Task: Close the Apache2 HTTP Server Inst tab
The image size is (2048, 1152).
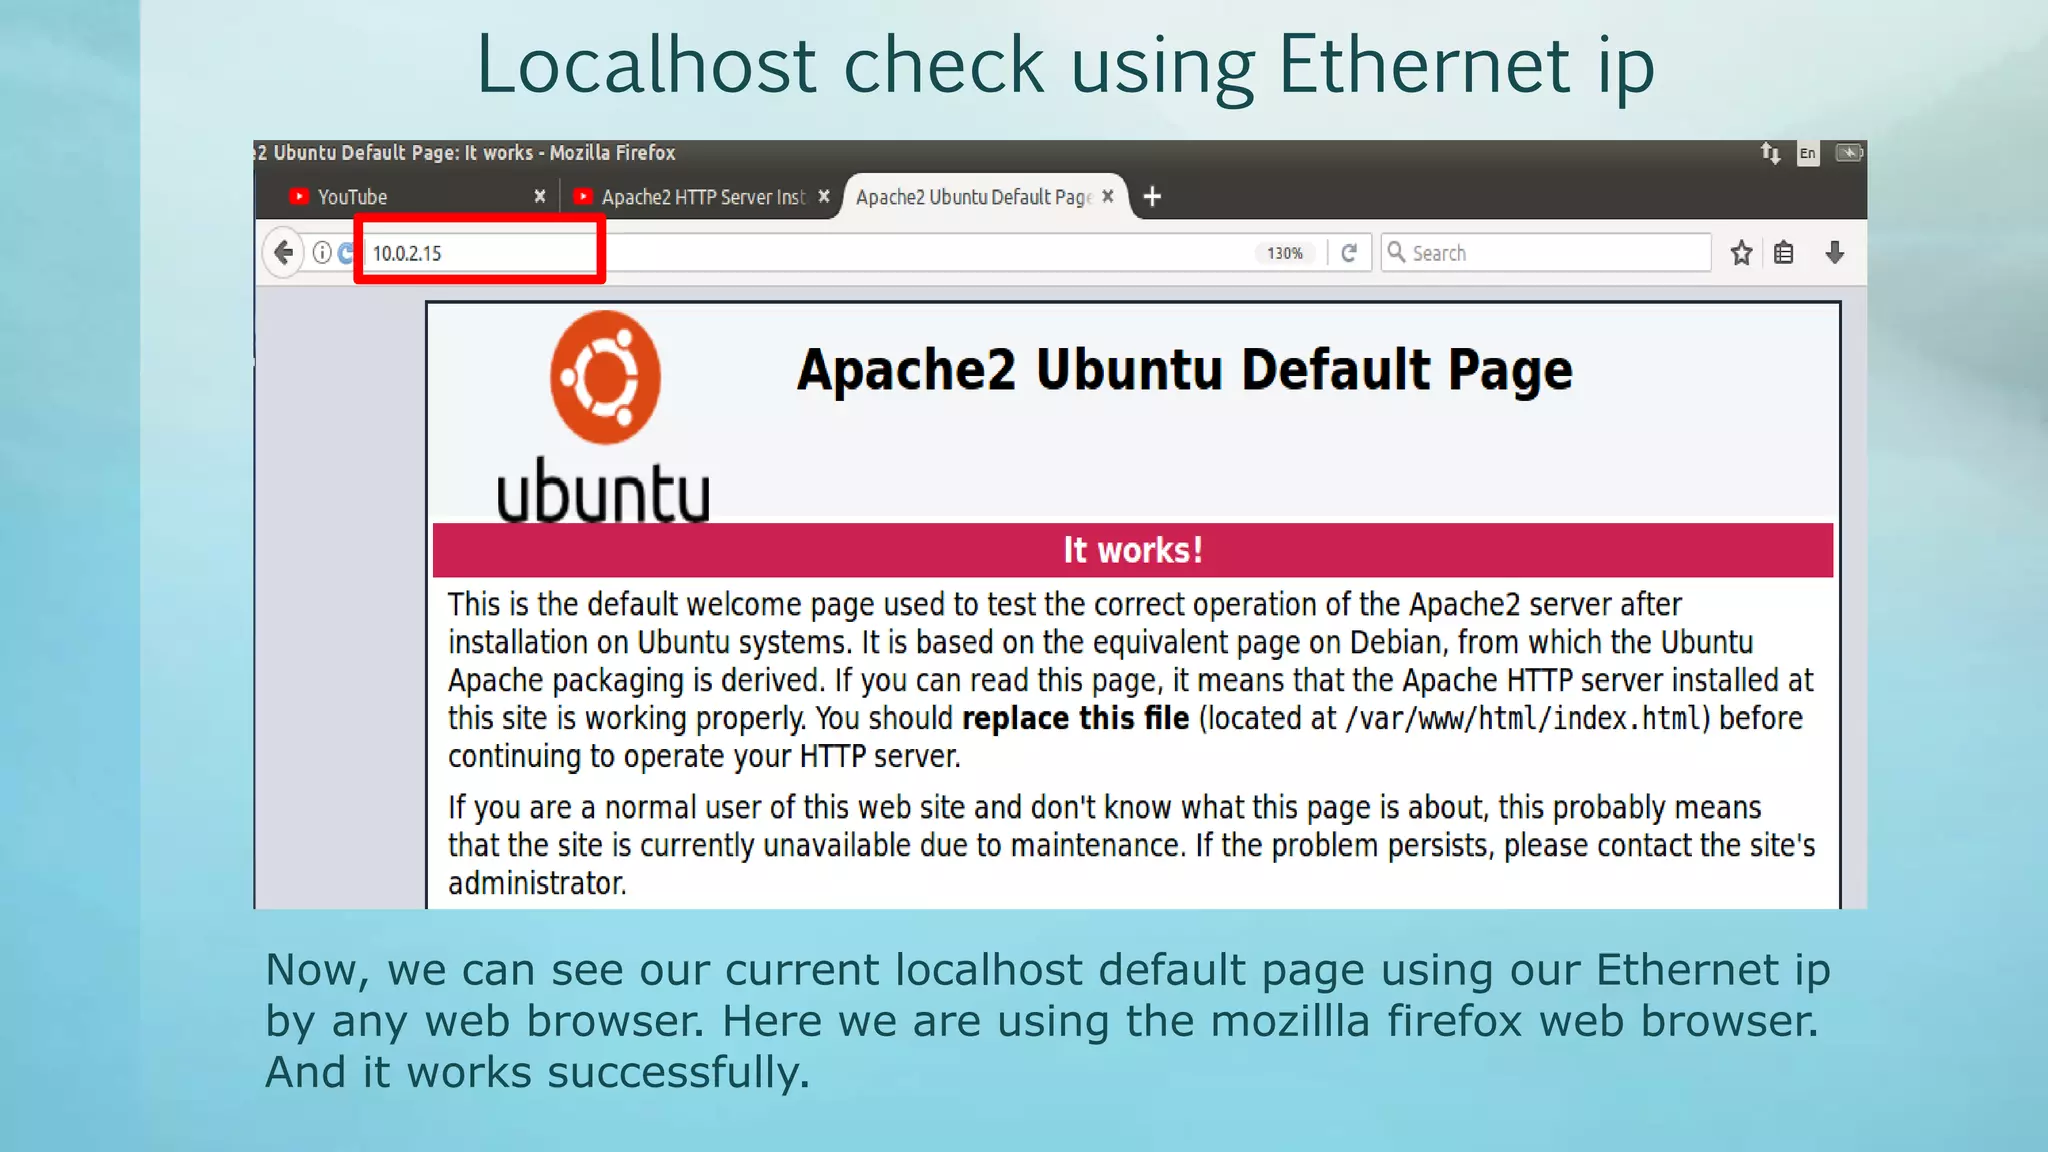Action: 824,196
